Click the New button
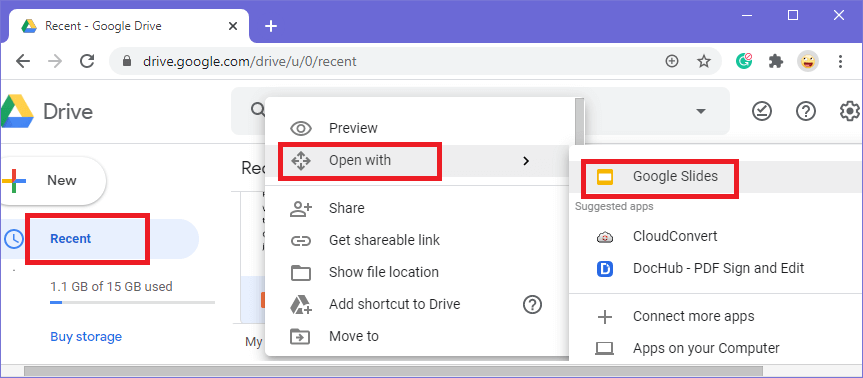 [53, 180]
